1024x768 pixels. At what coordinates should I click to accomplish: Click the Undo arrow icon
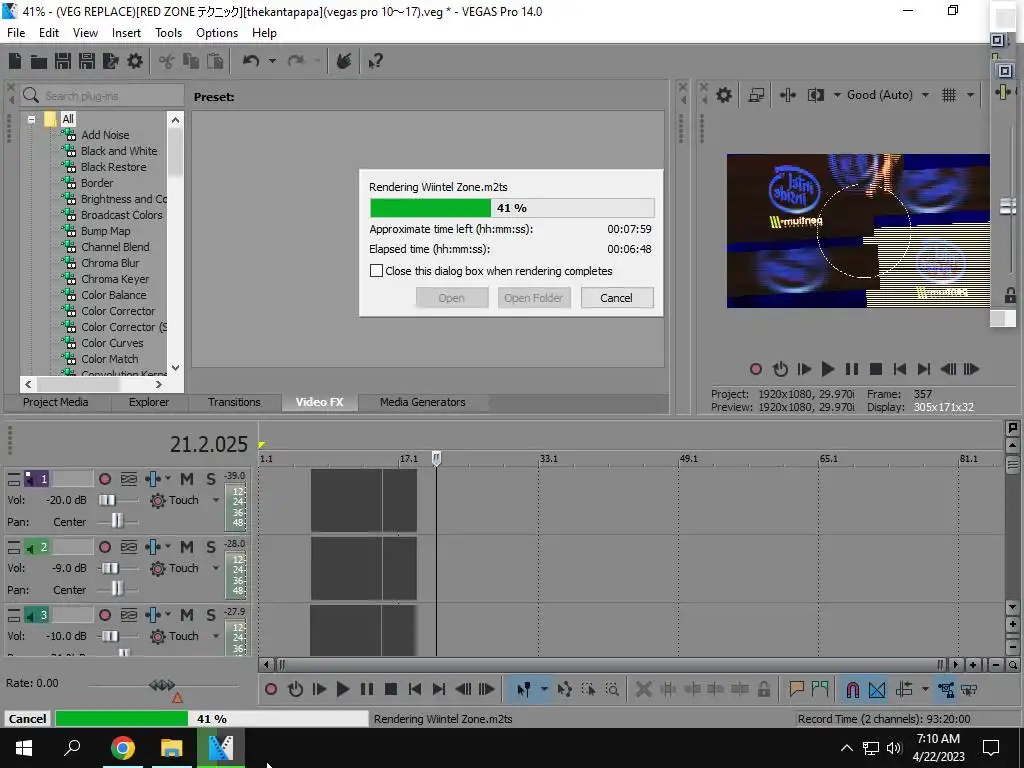(x=251, y=61)
